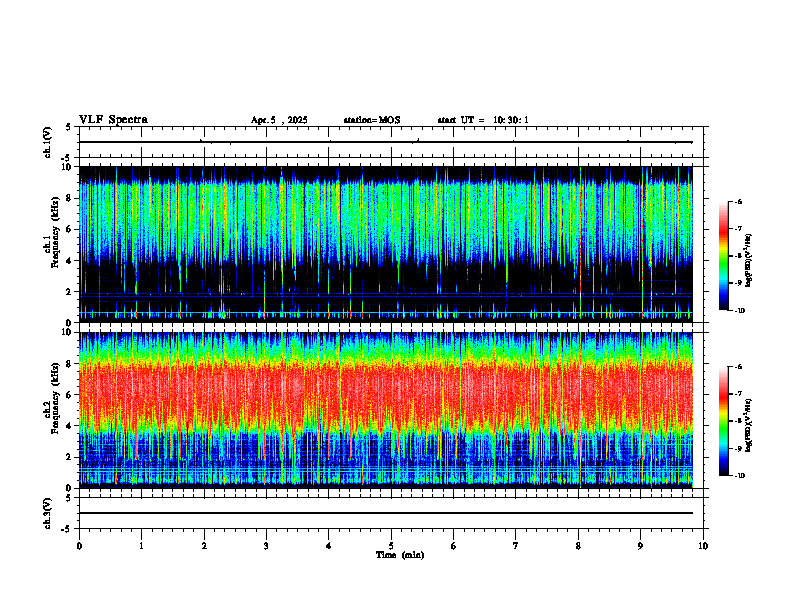Click the ch.3 voltage waveform trace
This screenshot has width=792, height=612.
coord(386,513)
